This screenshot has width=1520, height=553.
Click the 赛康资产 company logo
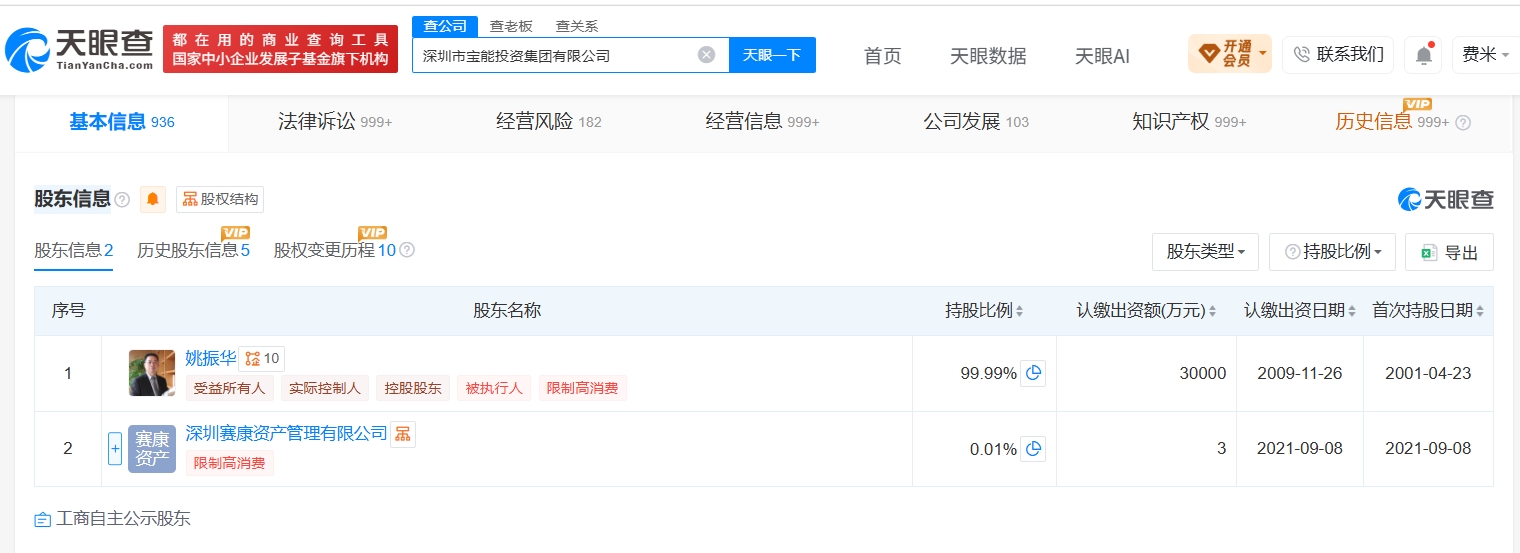(152, 449)
